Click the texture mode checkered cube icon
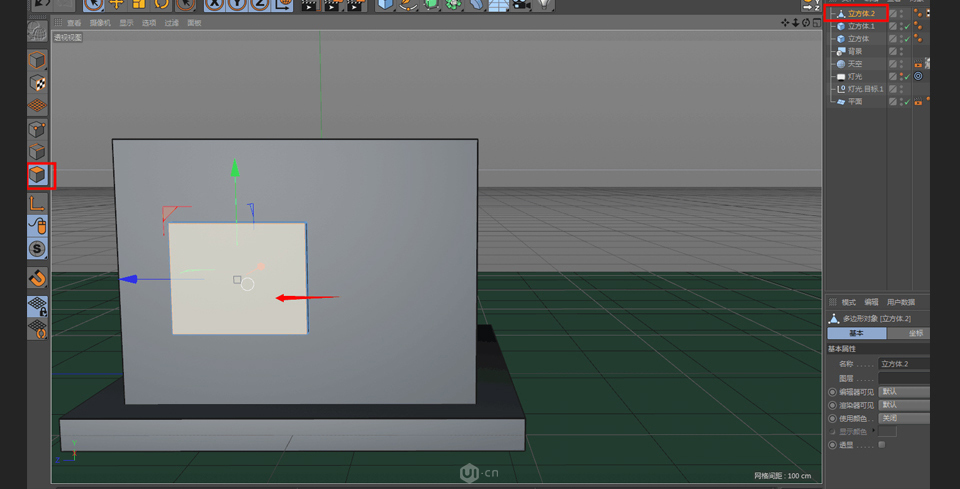The height and width of the screenshot is (489, 960). pos(37,84)
